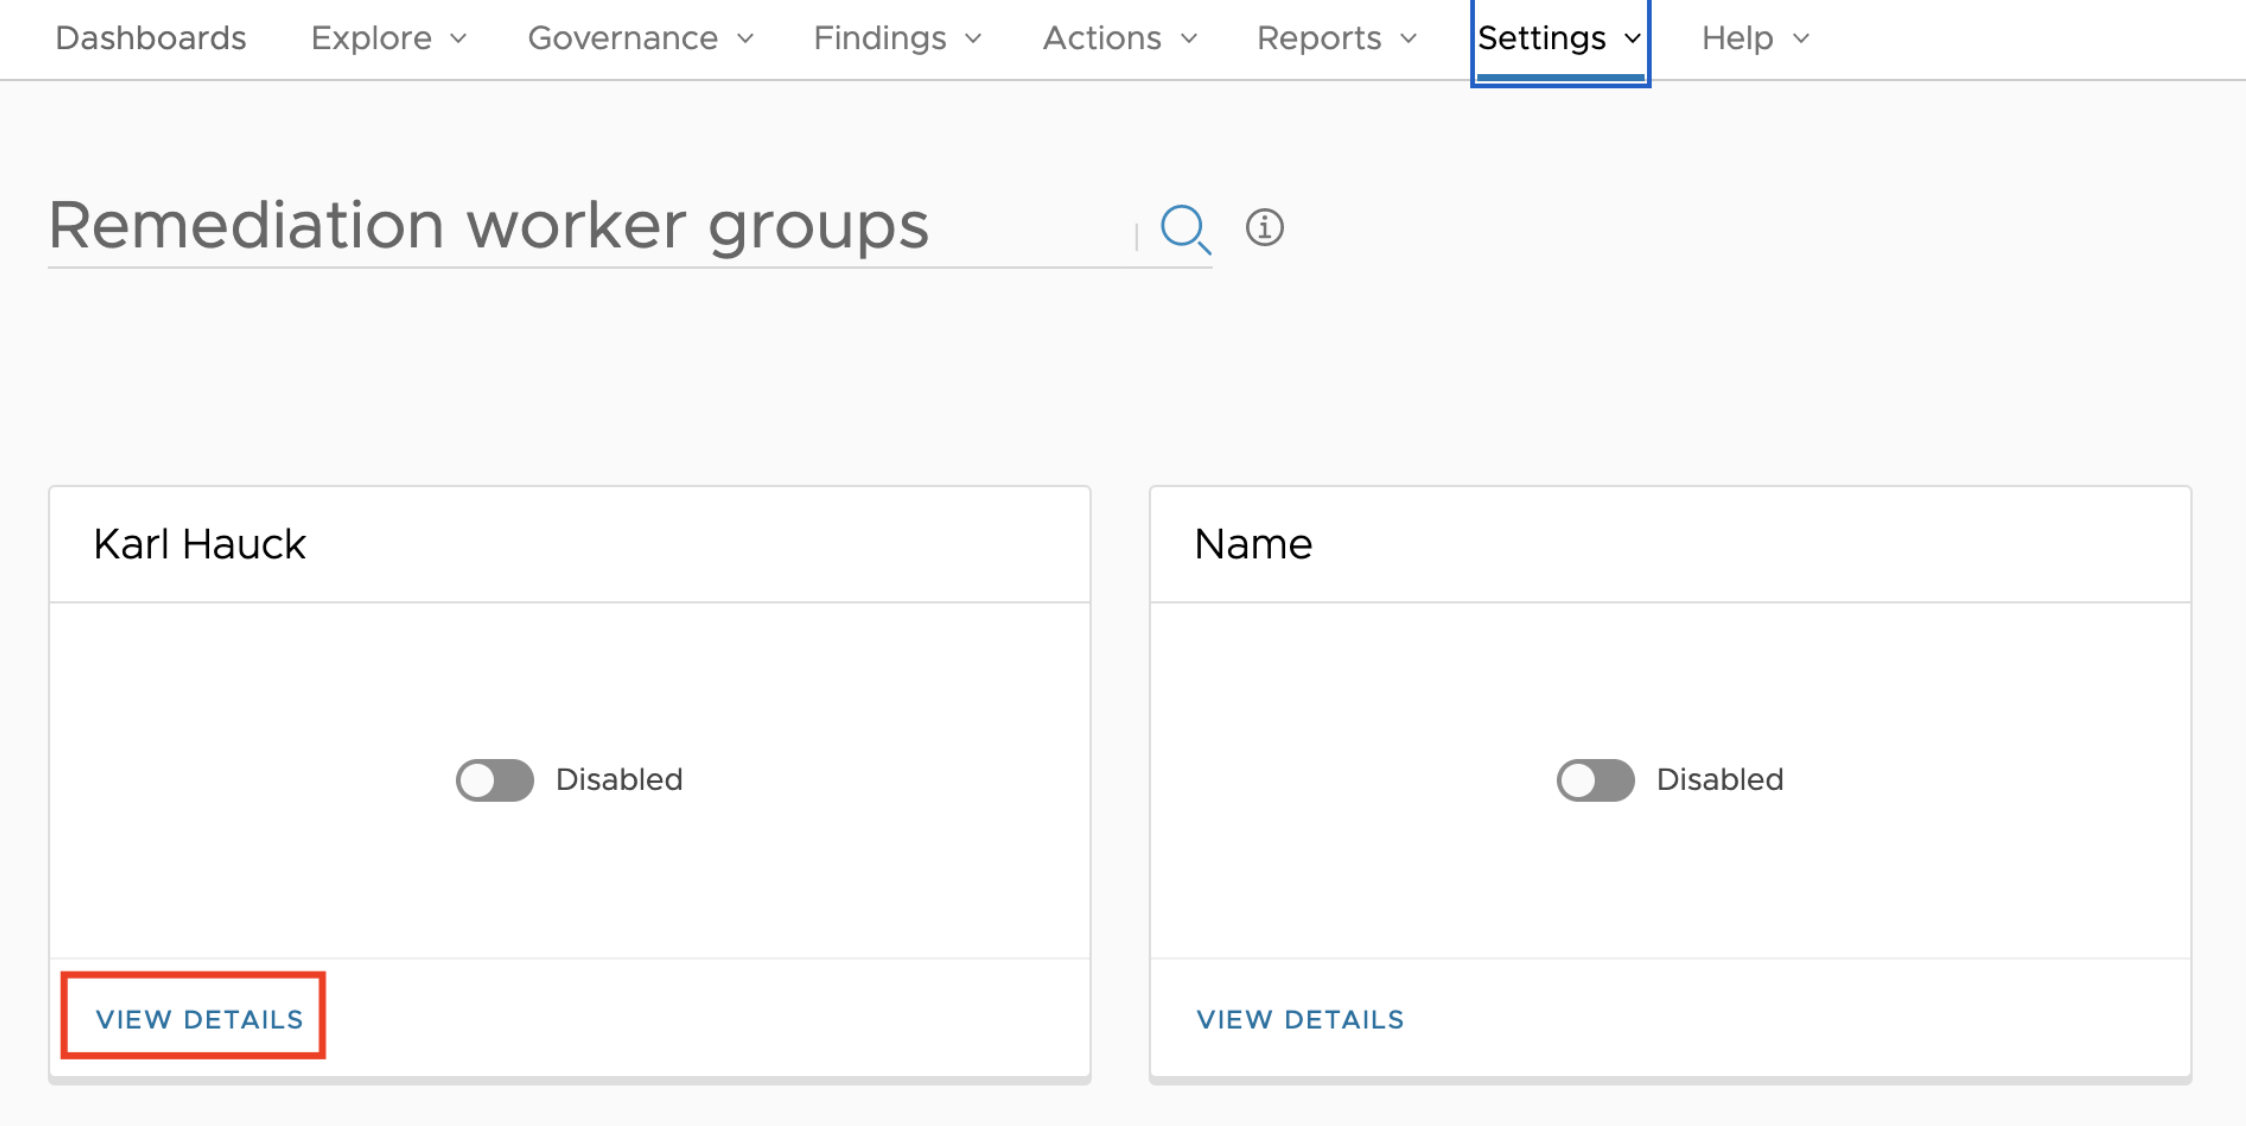Image resolution: width=2246 pixels, height=1126 pixels.
Task: Open the Reports menu
Action: 1336,38
